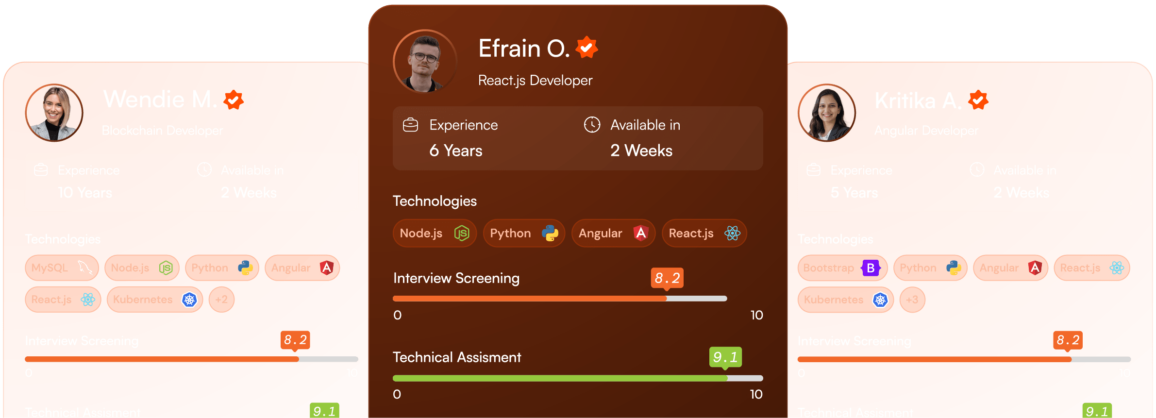Select the Node.js chip on Efrain's card
1156x418 pixels.
pyautogui.click(x=435, y=233)
